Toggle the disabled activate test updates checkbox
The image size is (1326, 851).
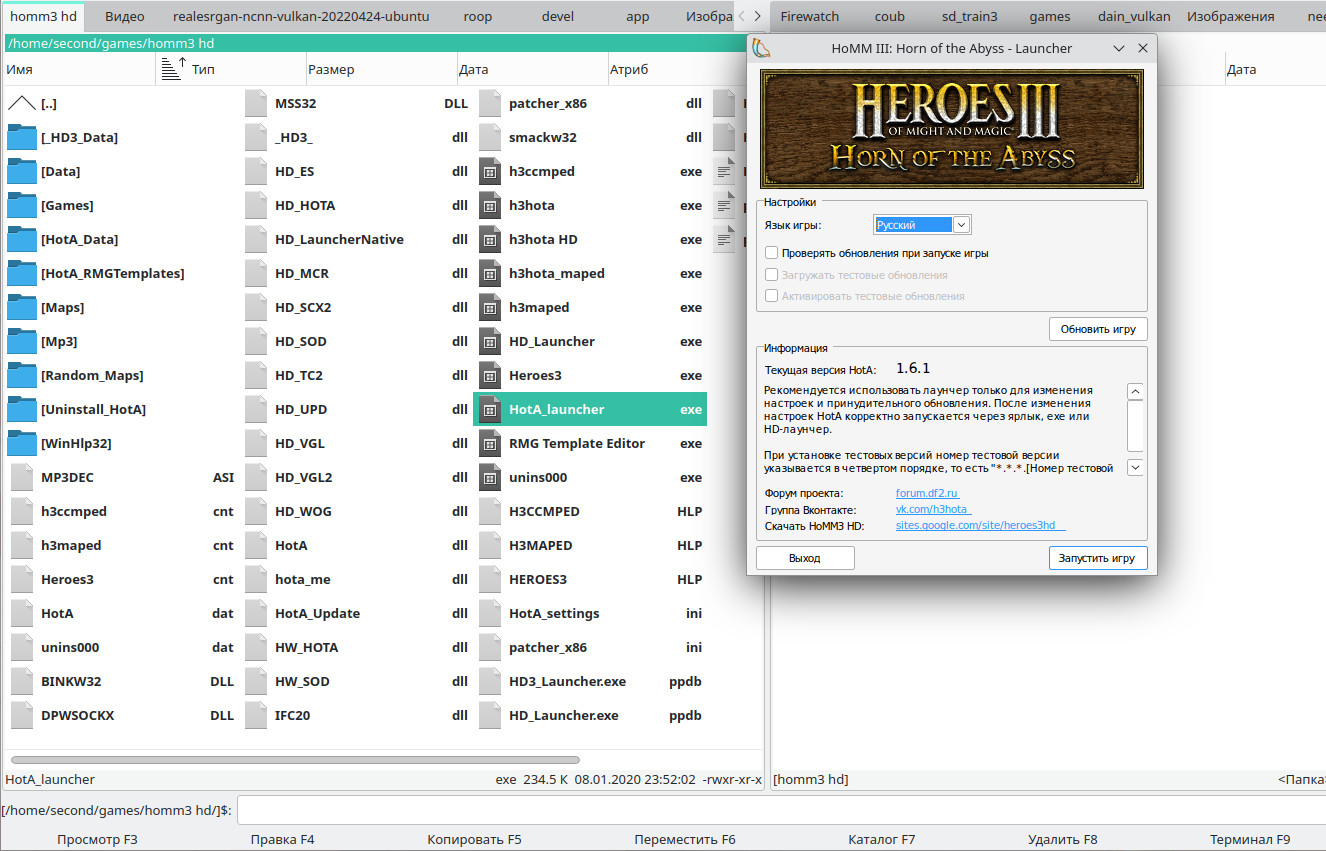coord(771,295)
